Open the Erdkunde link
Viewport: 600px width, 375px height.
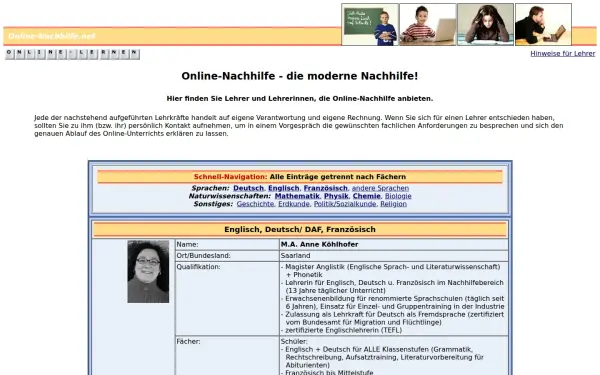294,204
